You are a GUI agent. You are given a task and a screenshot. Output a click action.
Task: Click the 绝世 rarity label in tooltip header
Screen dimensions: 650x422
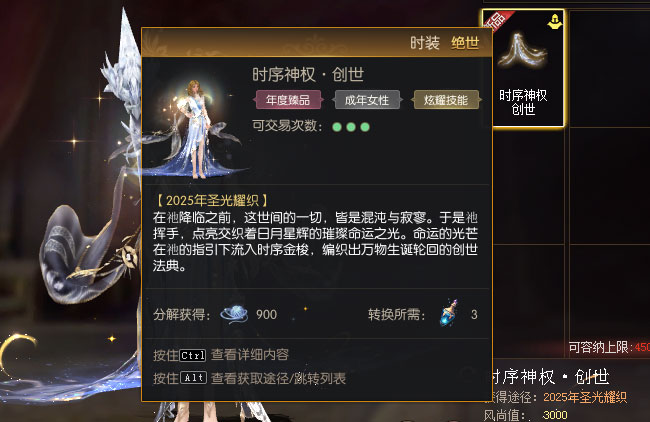click(465, 43)
